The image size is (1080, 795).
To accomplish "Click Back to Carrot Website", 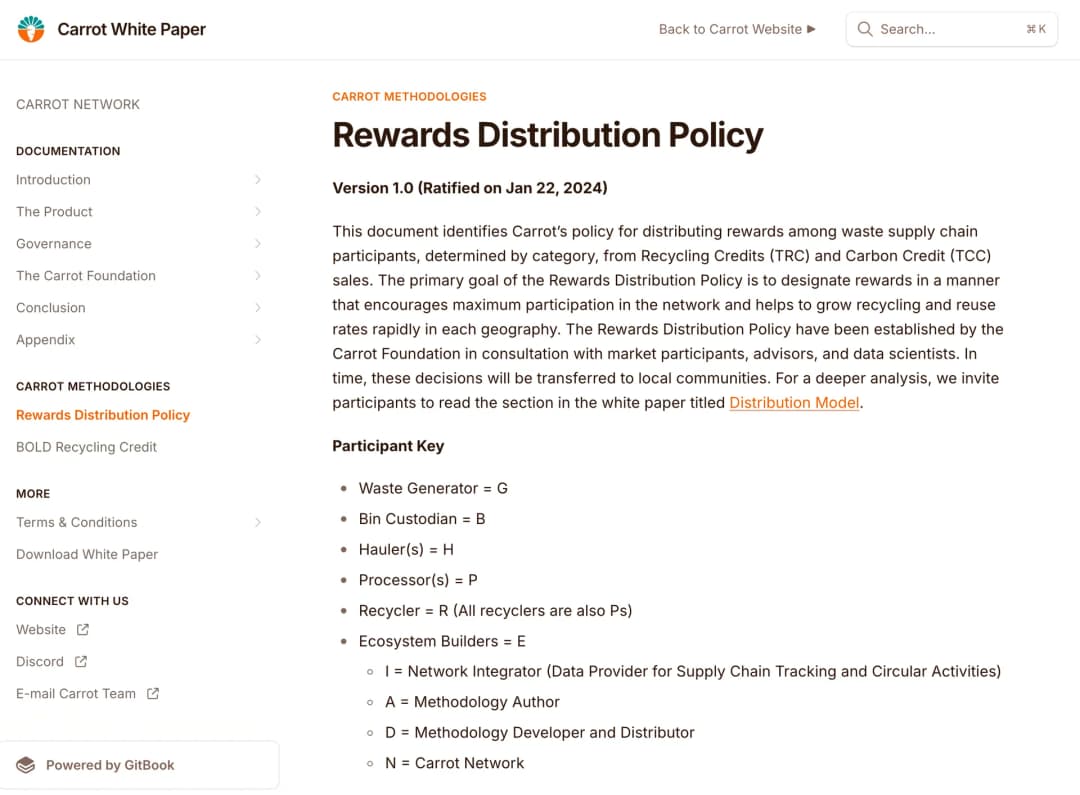I will tap(730, 29).
